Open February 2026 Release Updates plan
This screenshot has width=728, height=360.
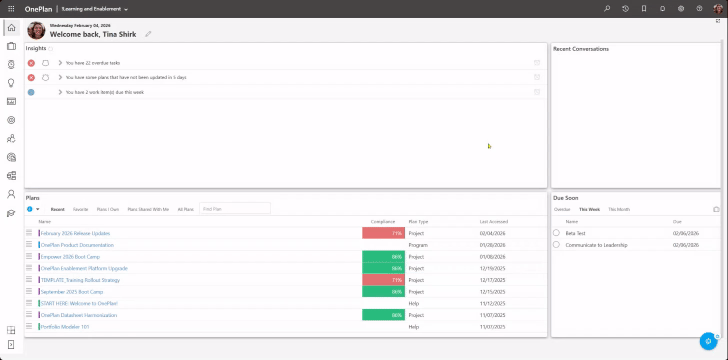pos(75,233)
